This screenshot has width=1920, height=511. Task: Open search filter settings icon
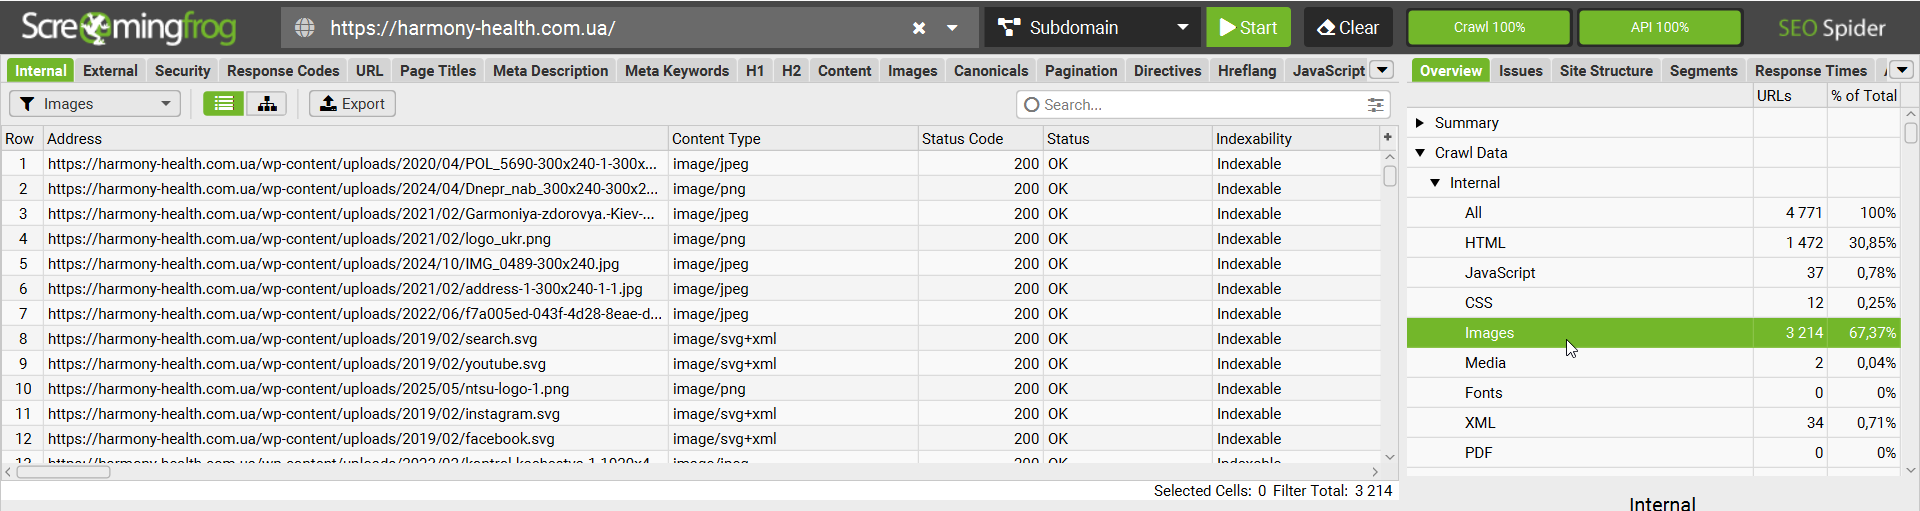pyautogui.click(x=1376, y=105)
